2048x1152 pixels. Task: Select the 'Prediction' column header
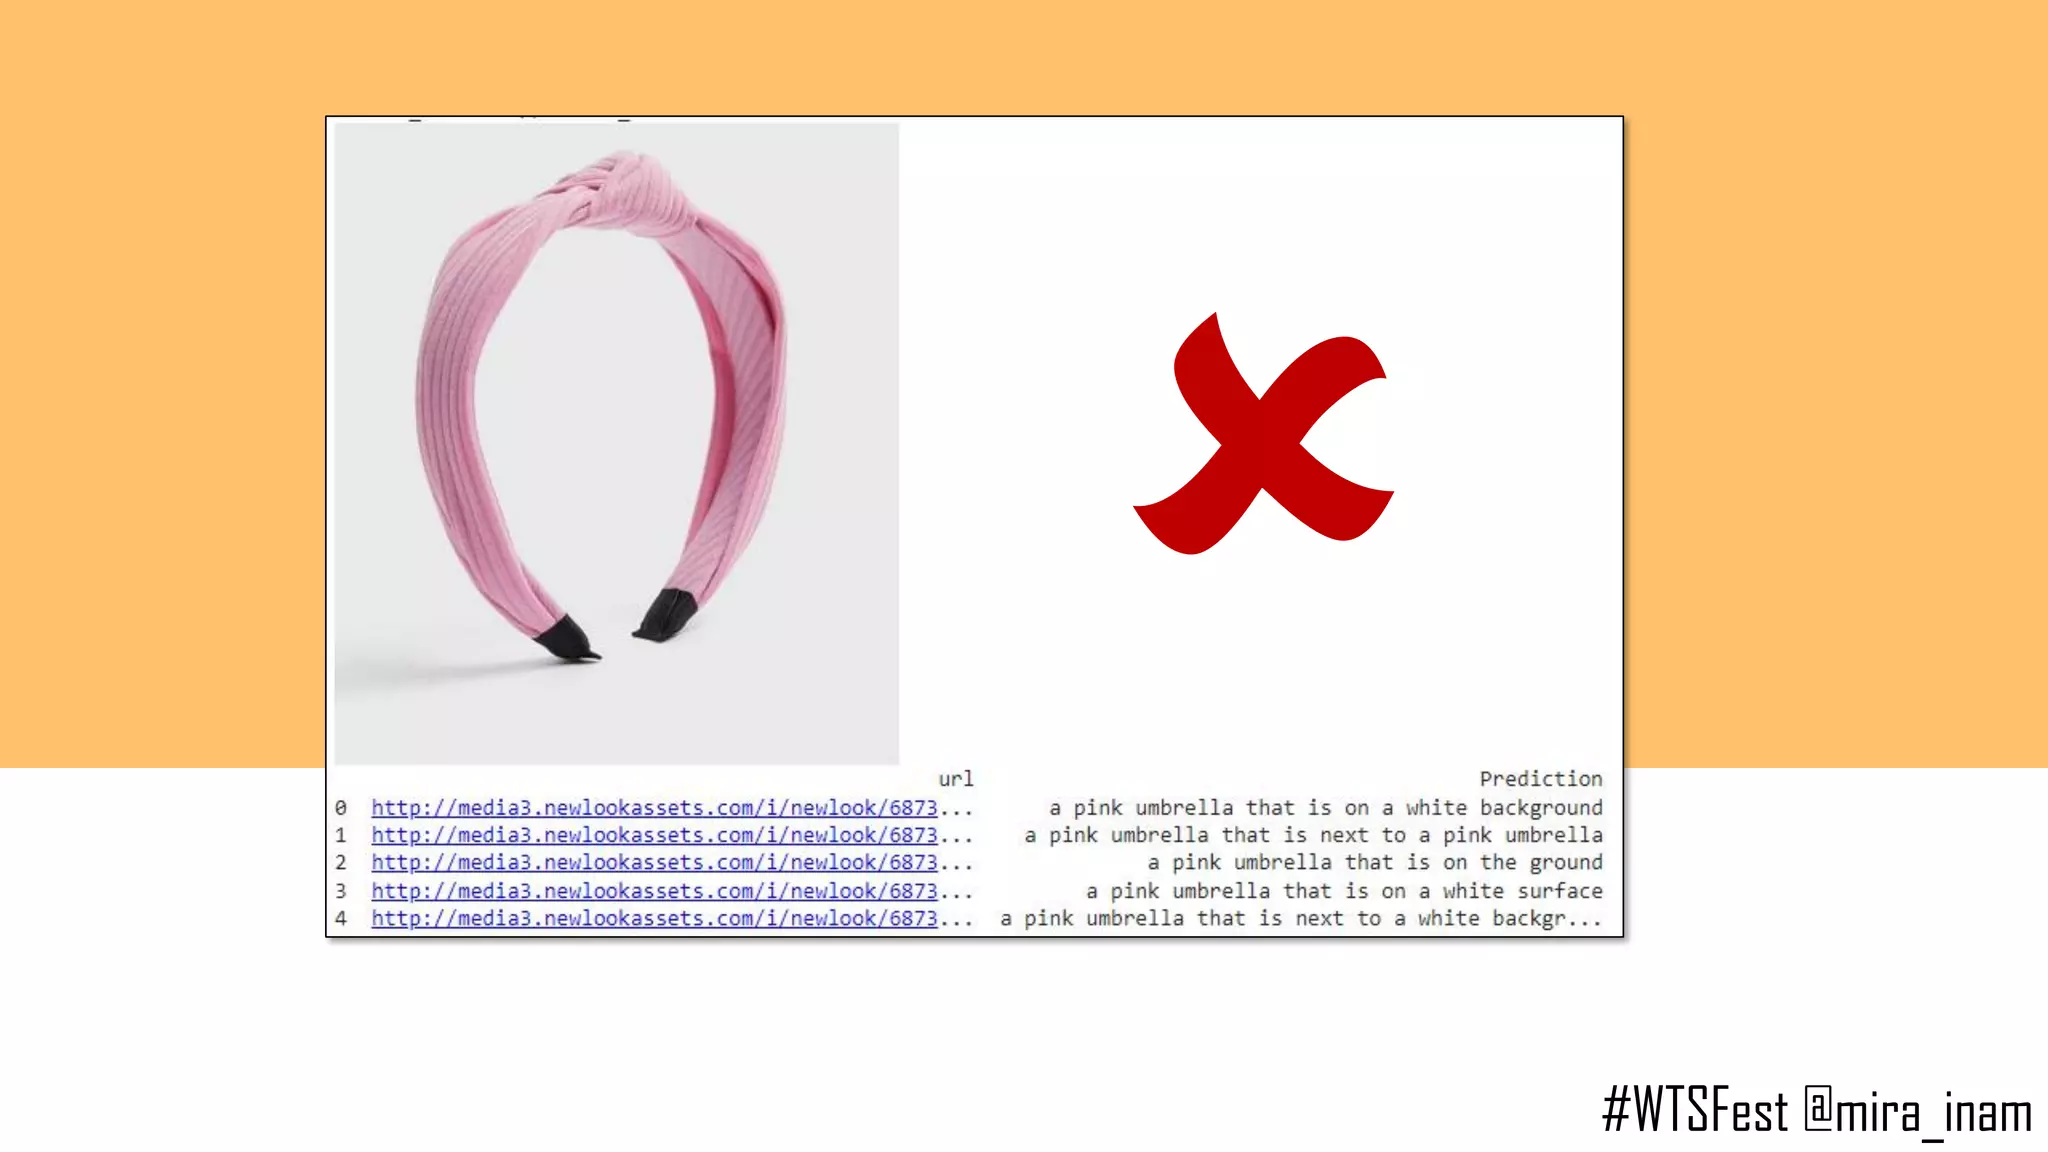[x=1540, y=779]
